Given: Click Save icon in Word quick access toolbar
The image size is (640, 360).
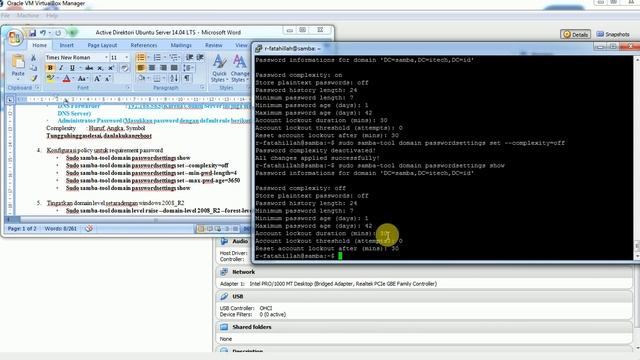Looking at the screenshot, I should pyautogui.click(x=33, y=33).
